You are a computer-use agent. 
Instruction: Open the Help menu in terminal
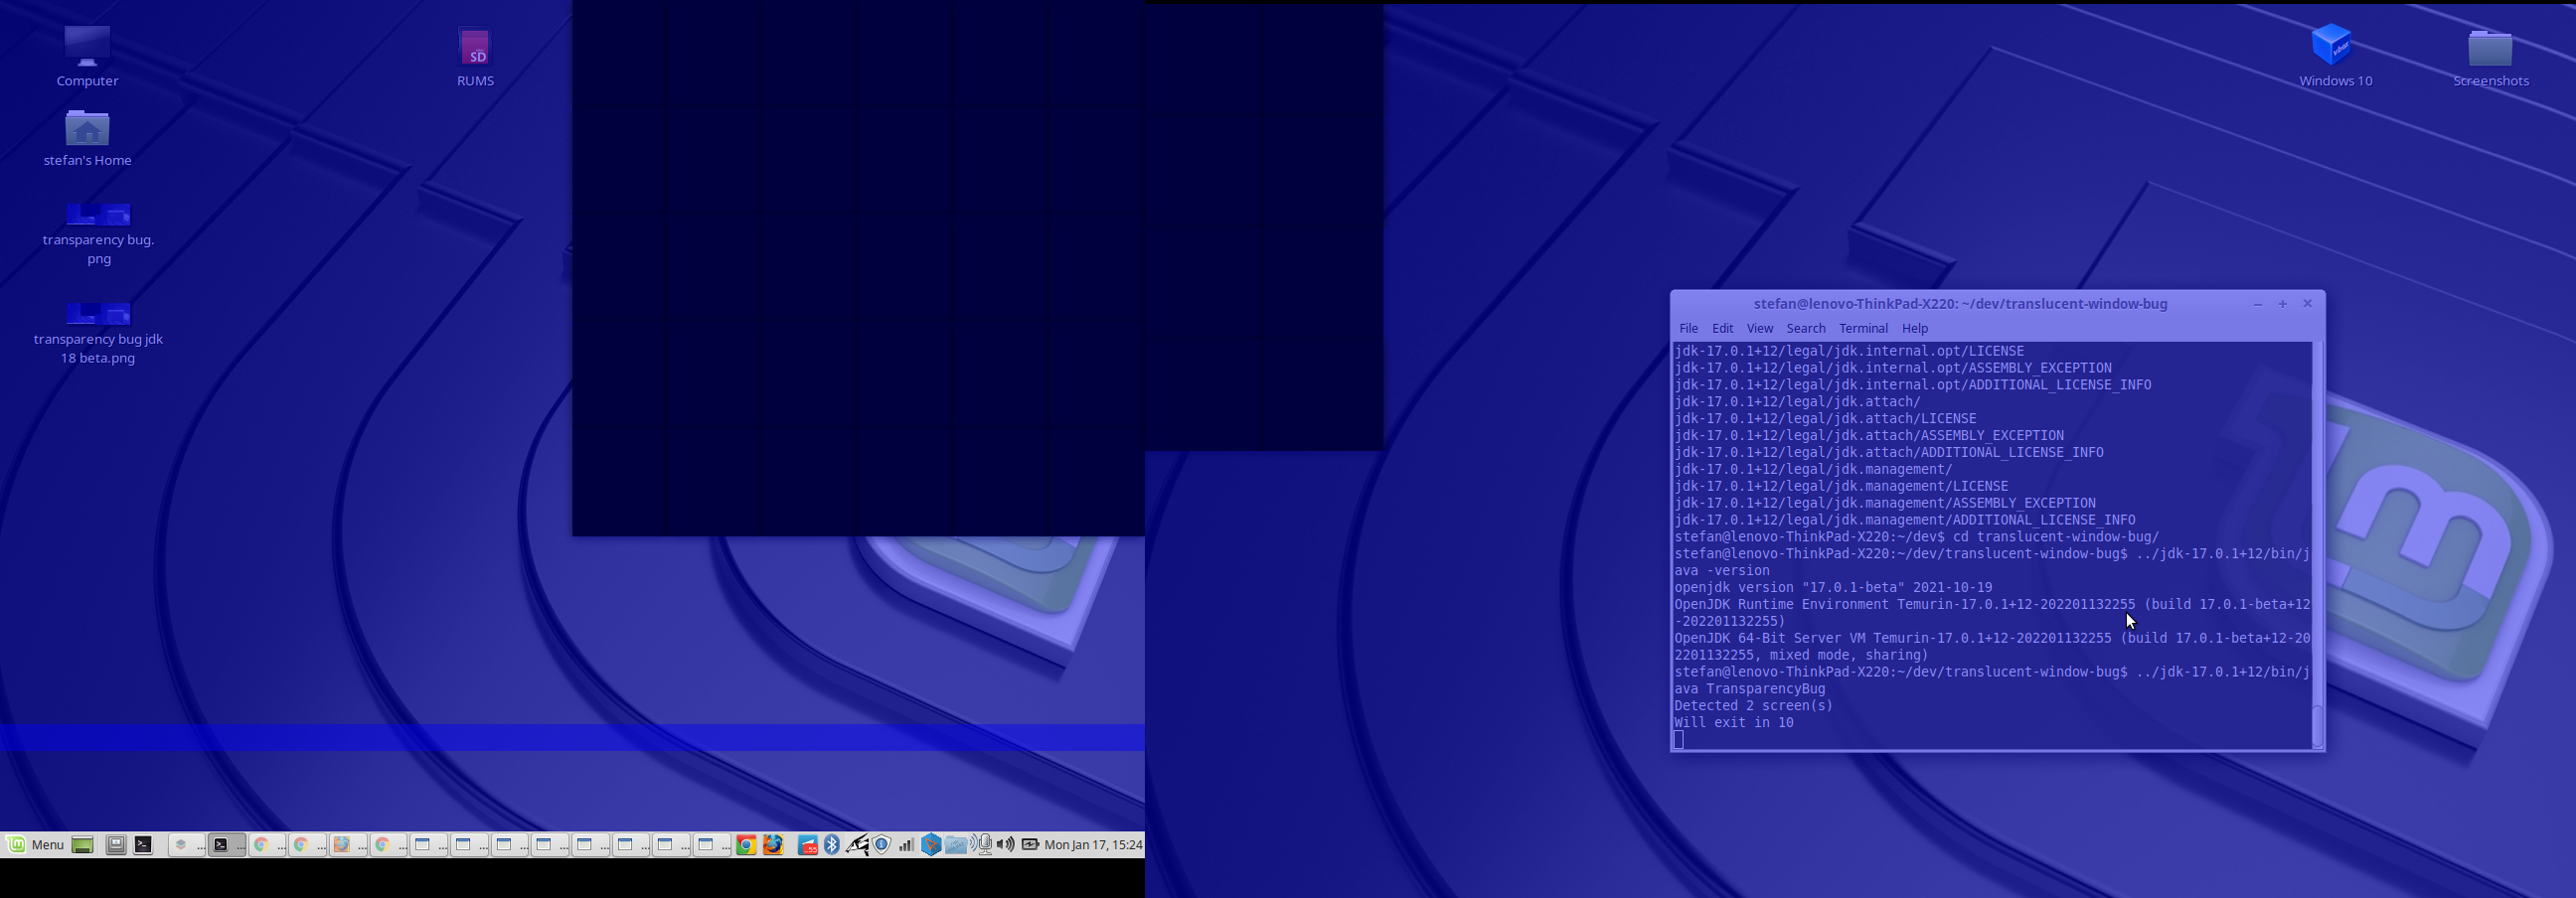click(x=1914, y=328)
